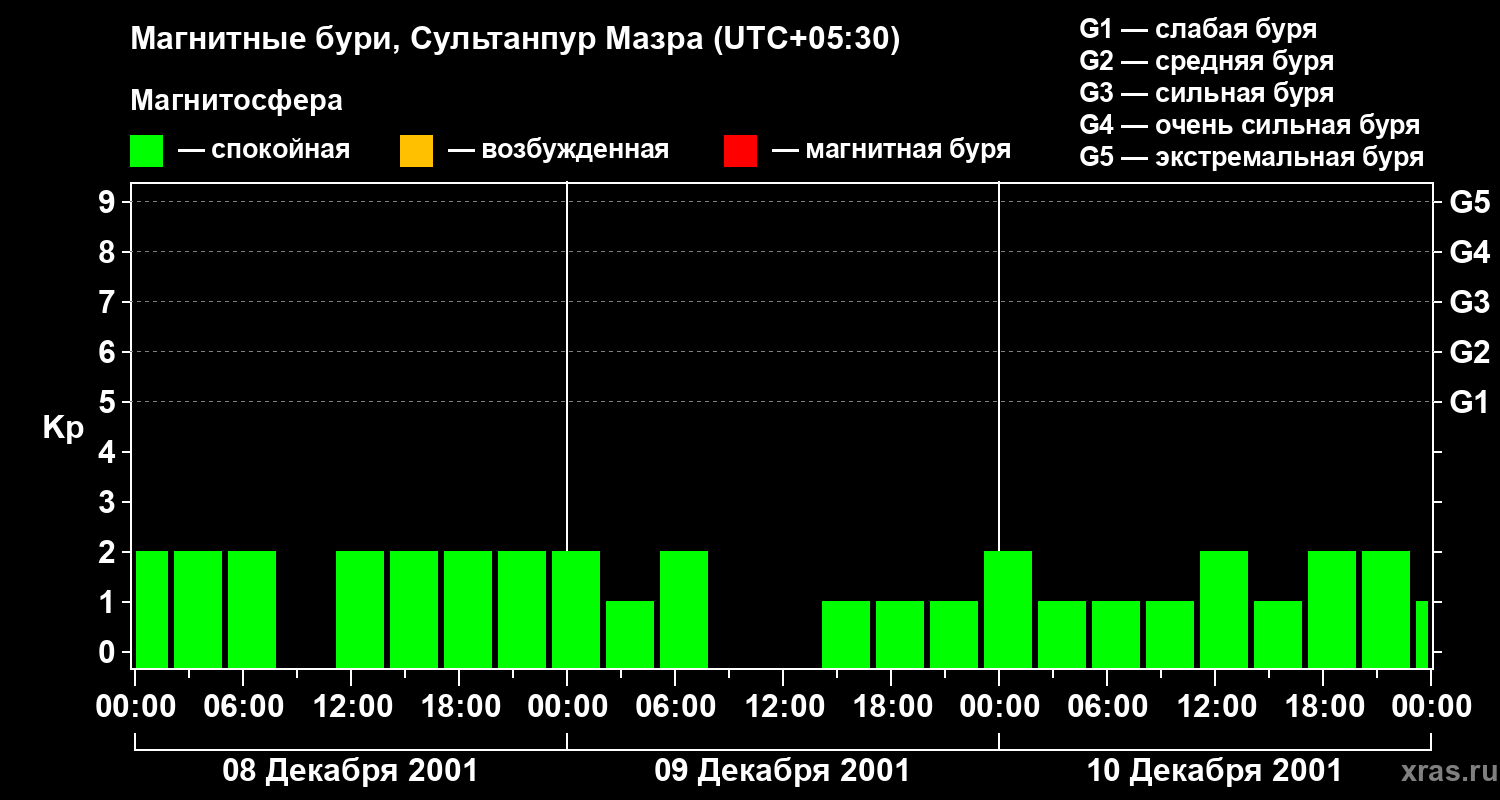1500x800 pixels.
Task: Click the 'Kp' axis title
Action: click(x=63, y=428)
